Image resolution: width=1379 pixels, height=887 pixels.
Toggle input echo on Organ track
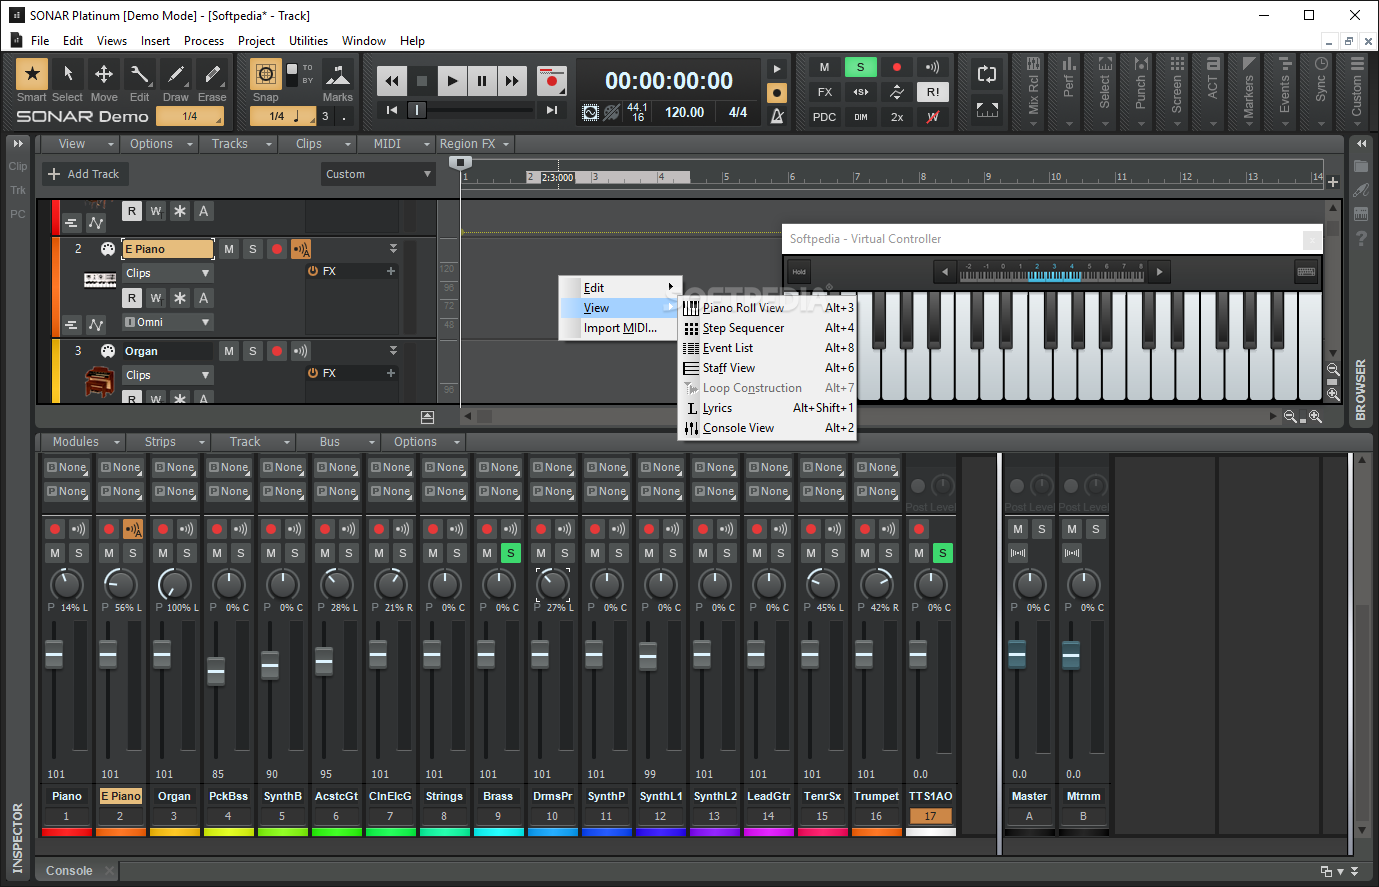click(301, 351)
